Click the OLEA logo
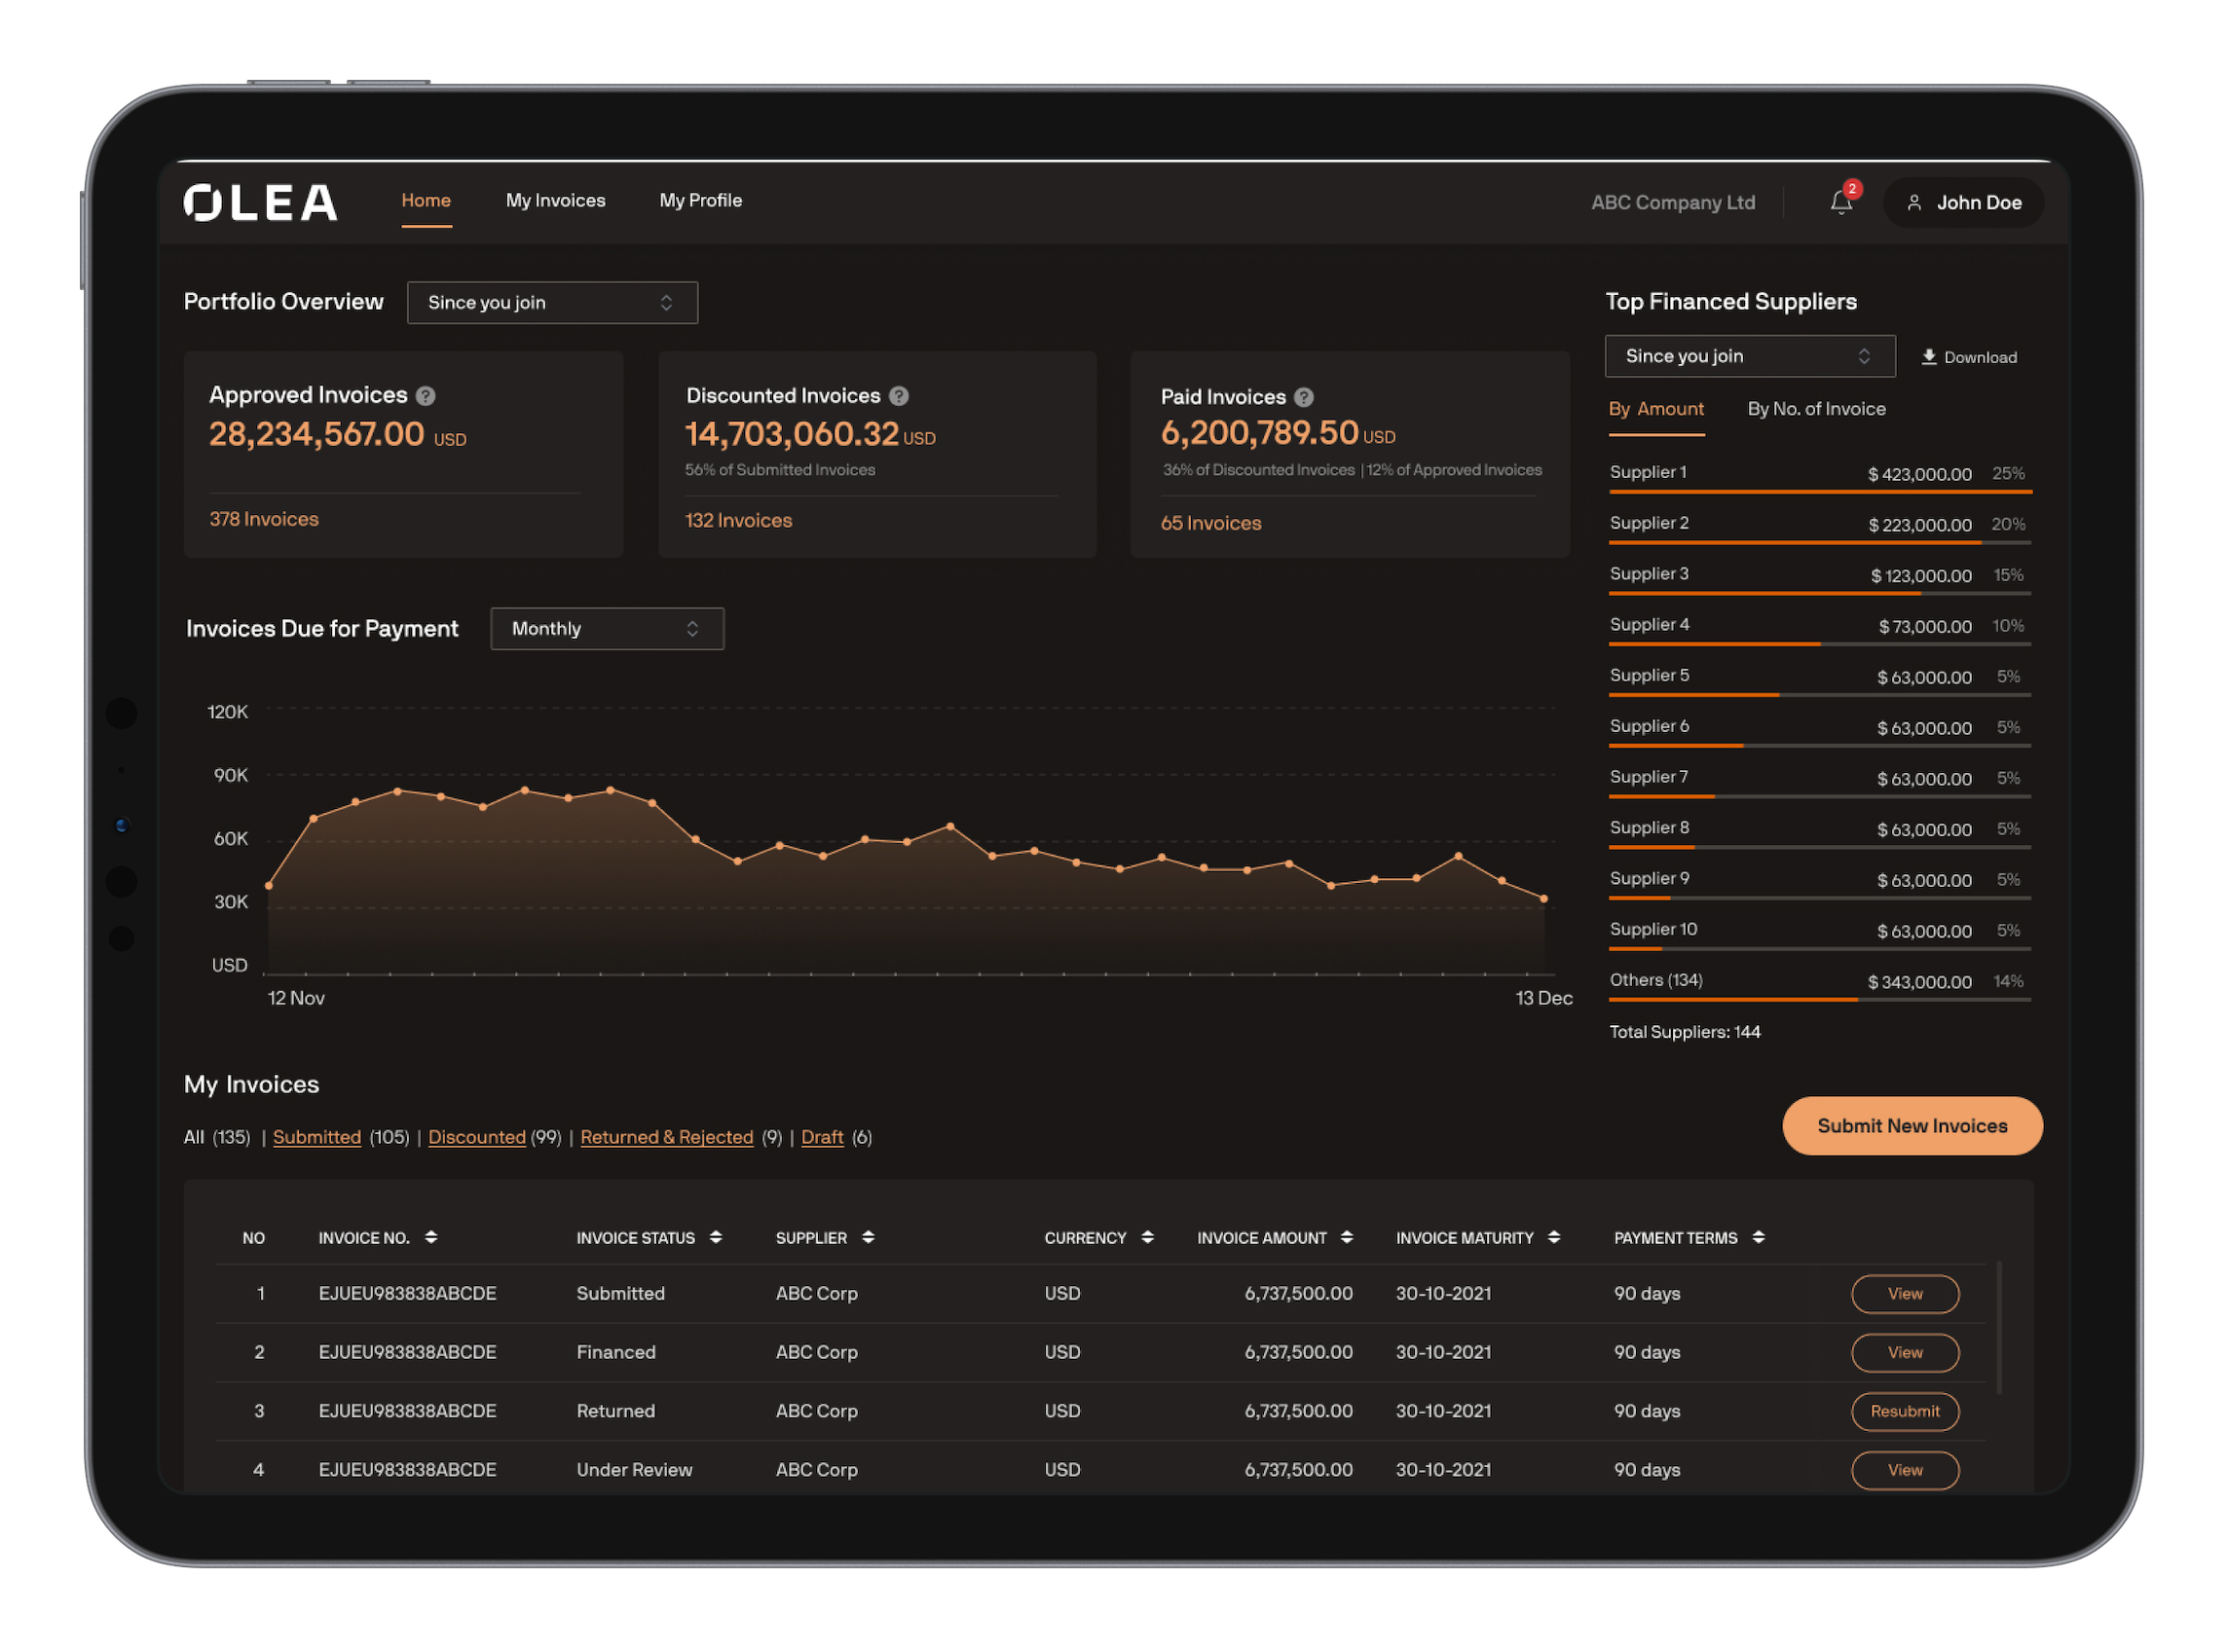The image size is (2228, 1652). [260, 202]
